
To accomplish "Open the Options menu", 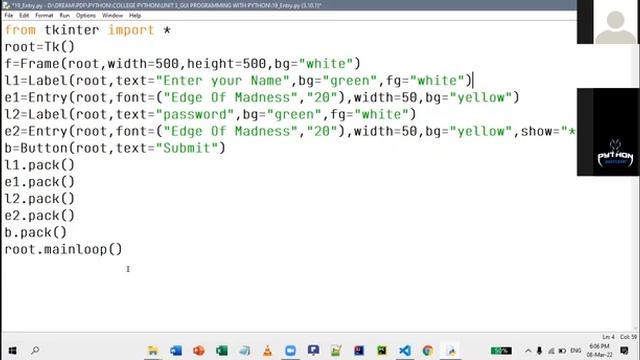I will point(86,16).
